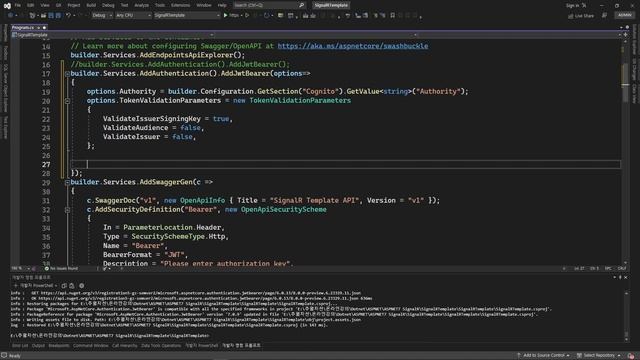
Task: Switch to the Breakpoints tab
Action: [x=59, y=346]
